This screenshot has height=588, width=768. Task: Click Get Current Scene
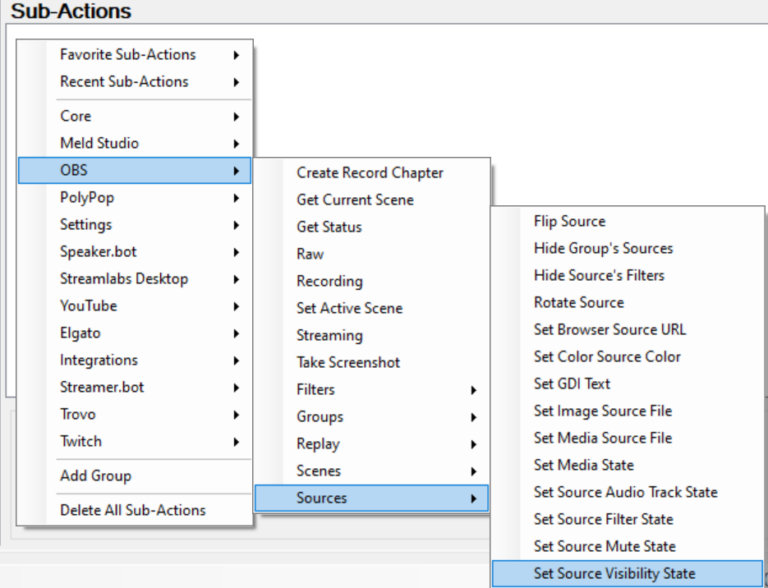[355, 200]
